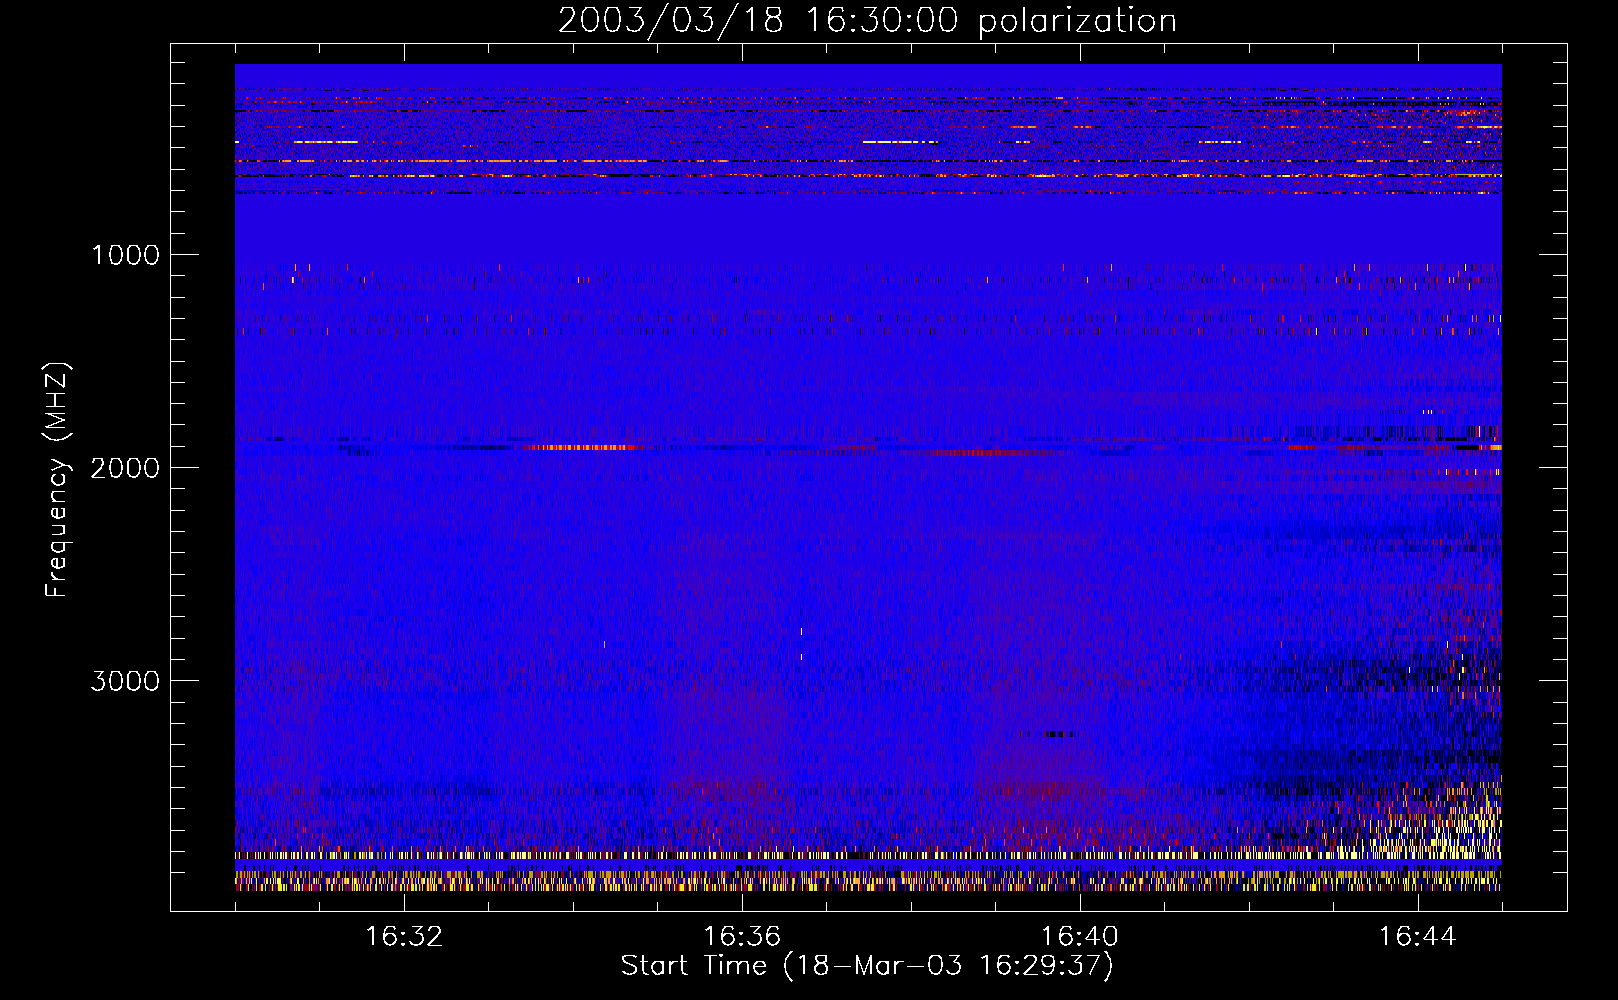Click the 1000 frequency tick label

(126, 255)
